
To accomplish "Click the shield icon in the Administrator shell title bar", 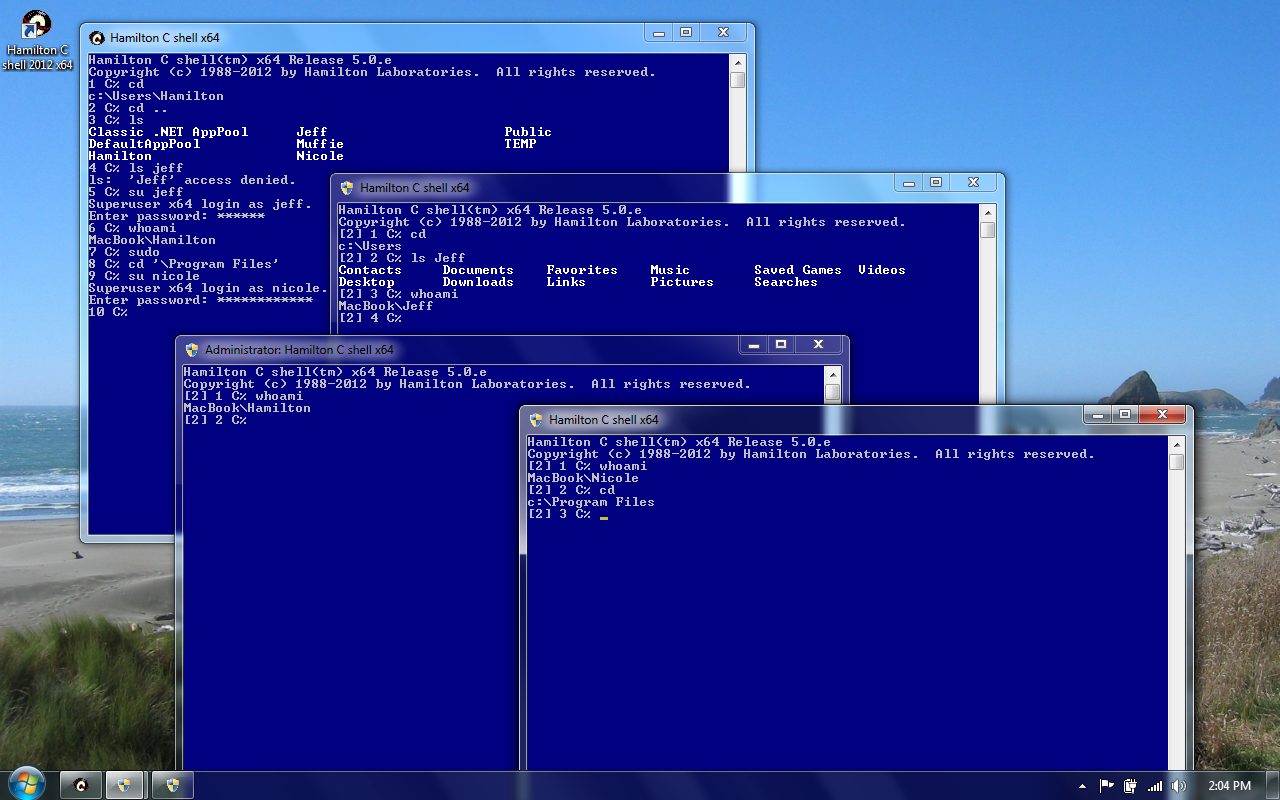I will coord(192,350).
